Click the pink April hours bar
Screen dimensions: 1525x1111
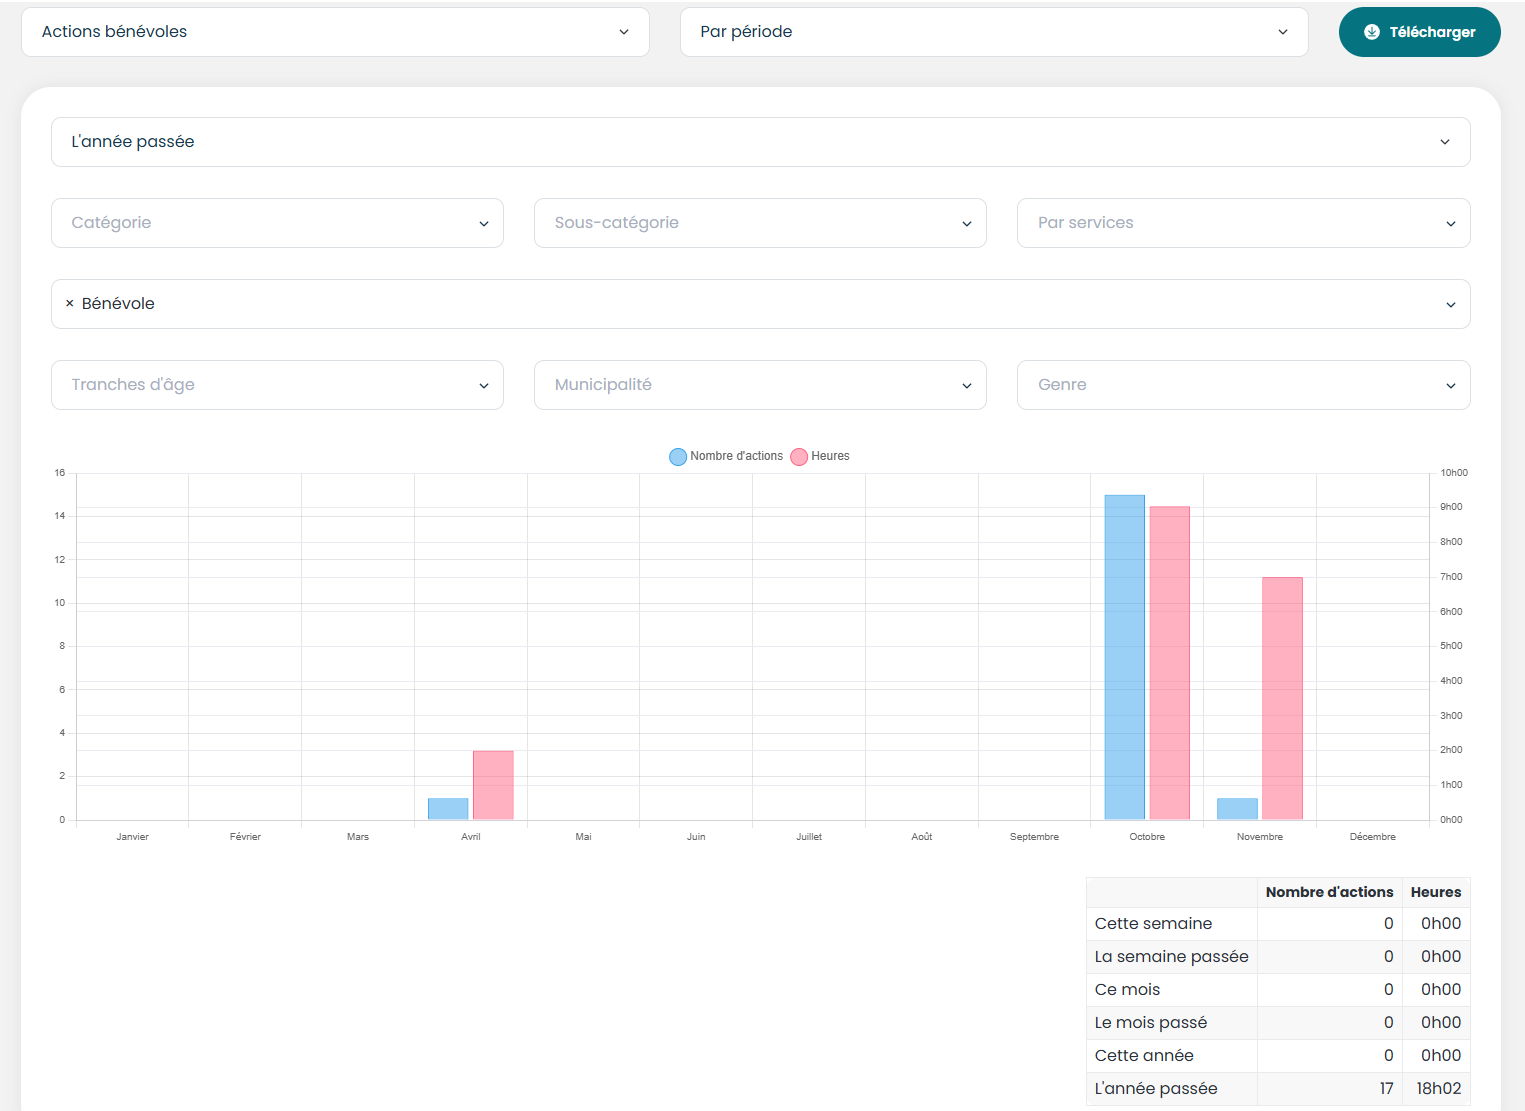click(493, 785)
